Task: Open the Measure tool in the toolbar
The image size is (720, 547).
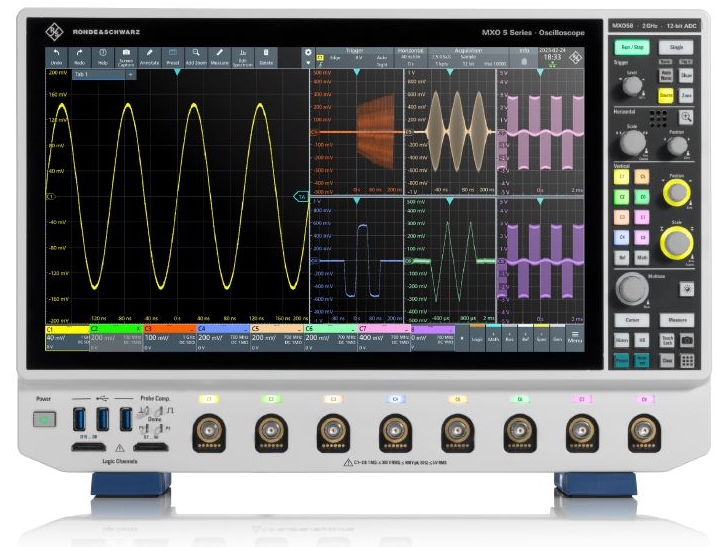Action: (x=219, y=55)
